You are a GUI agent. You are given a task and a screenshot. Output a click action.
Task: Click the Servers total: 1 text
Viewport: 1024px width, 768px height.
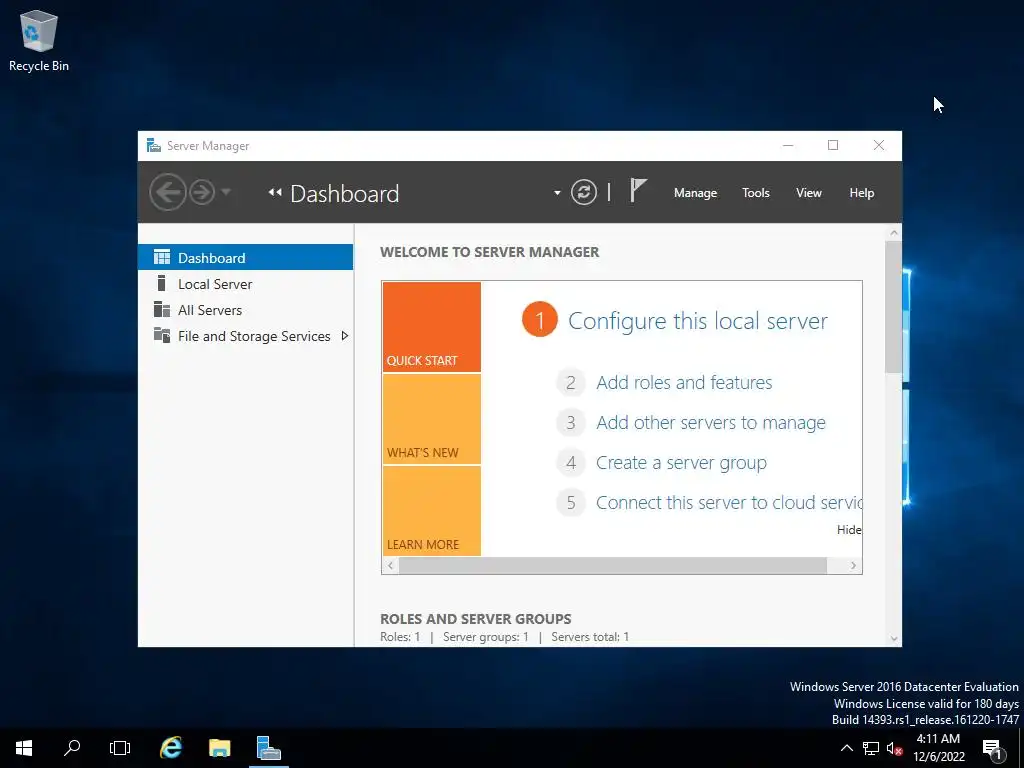point(590,637)
